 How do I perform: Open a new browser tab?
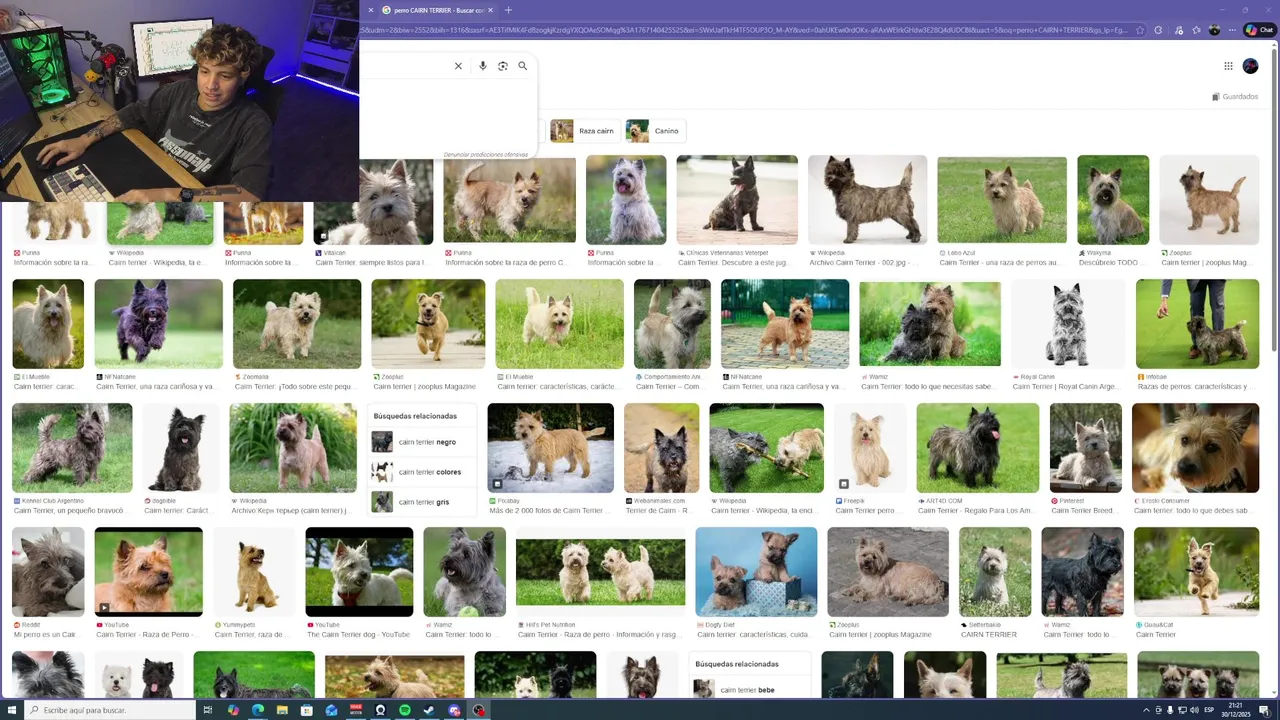[508, 10]
